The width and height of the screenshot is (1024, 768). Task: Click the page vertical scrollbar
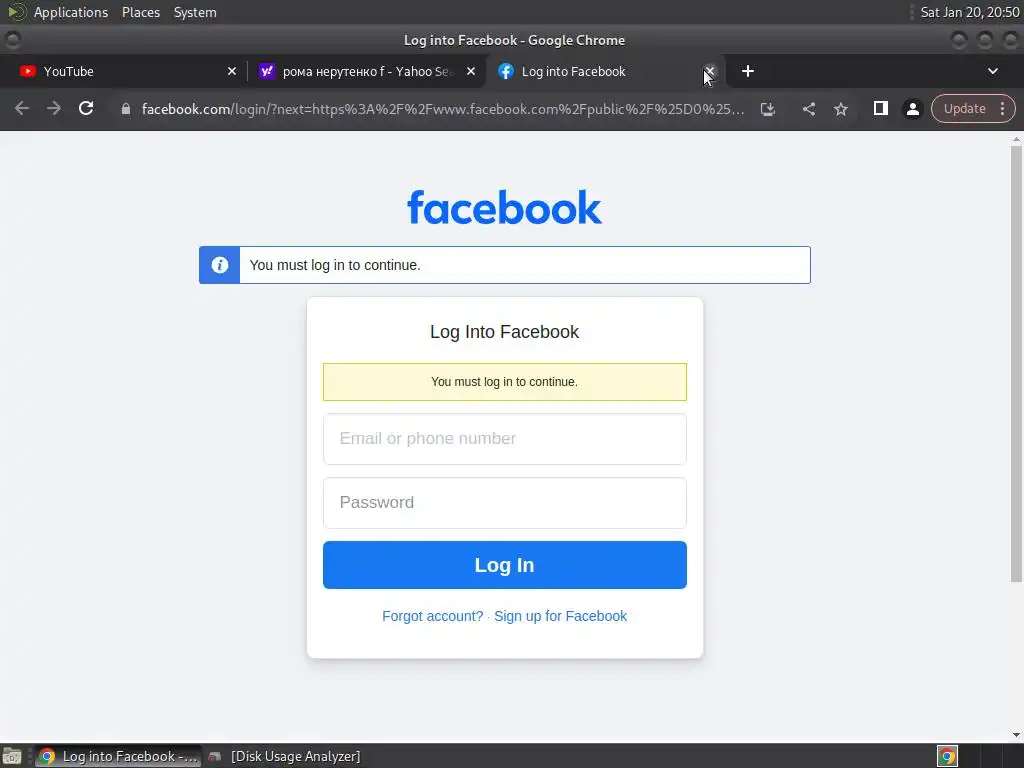click(1016, 364)
